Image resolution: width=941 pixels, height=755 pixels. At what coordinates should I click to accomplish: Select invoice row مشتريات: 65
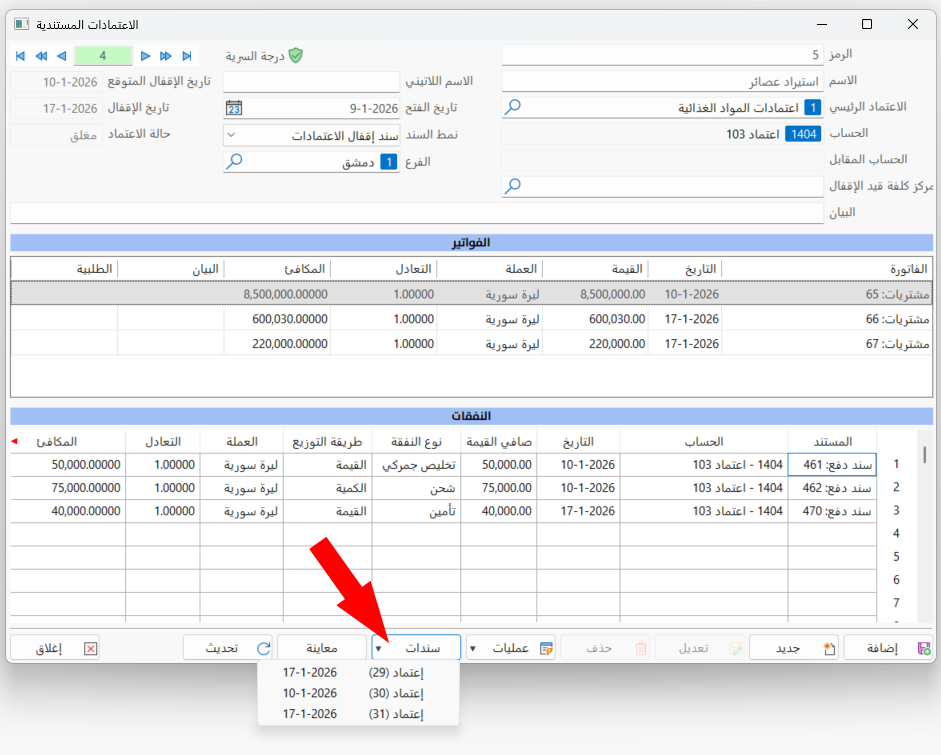coord(472,294)
